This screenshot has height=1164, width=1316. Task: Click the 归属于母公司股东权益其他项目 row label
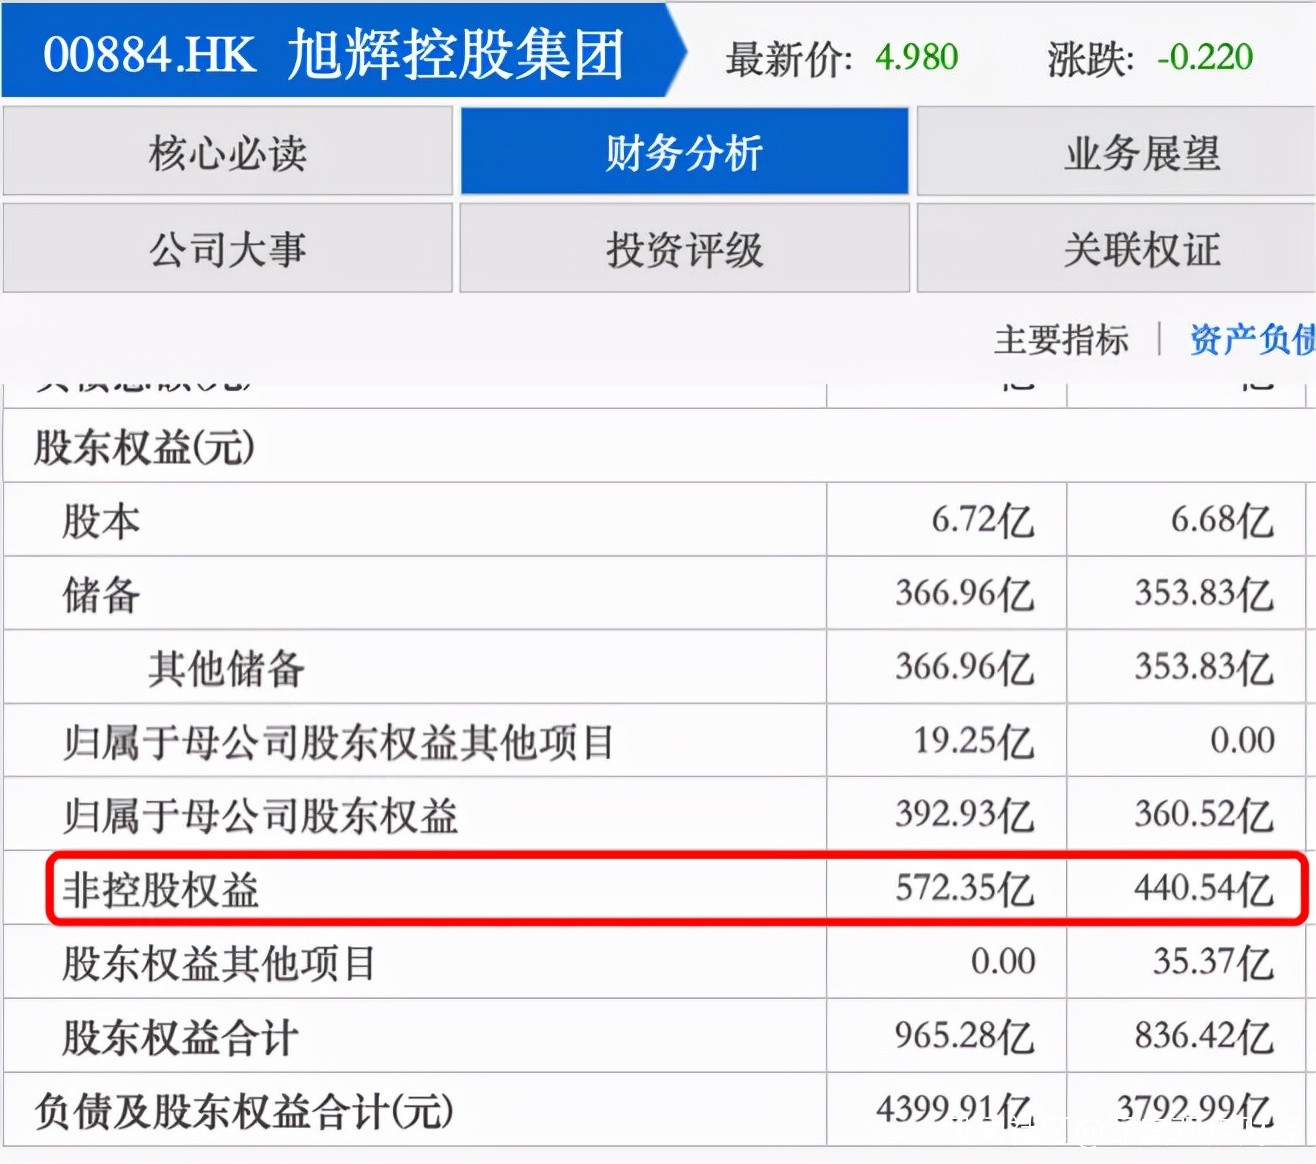tap(338, 742)
